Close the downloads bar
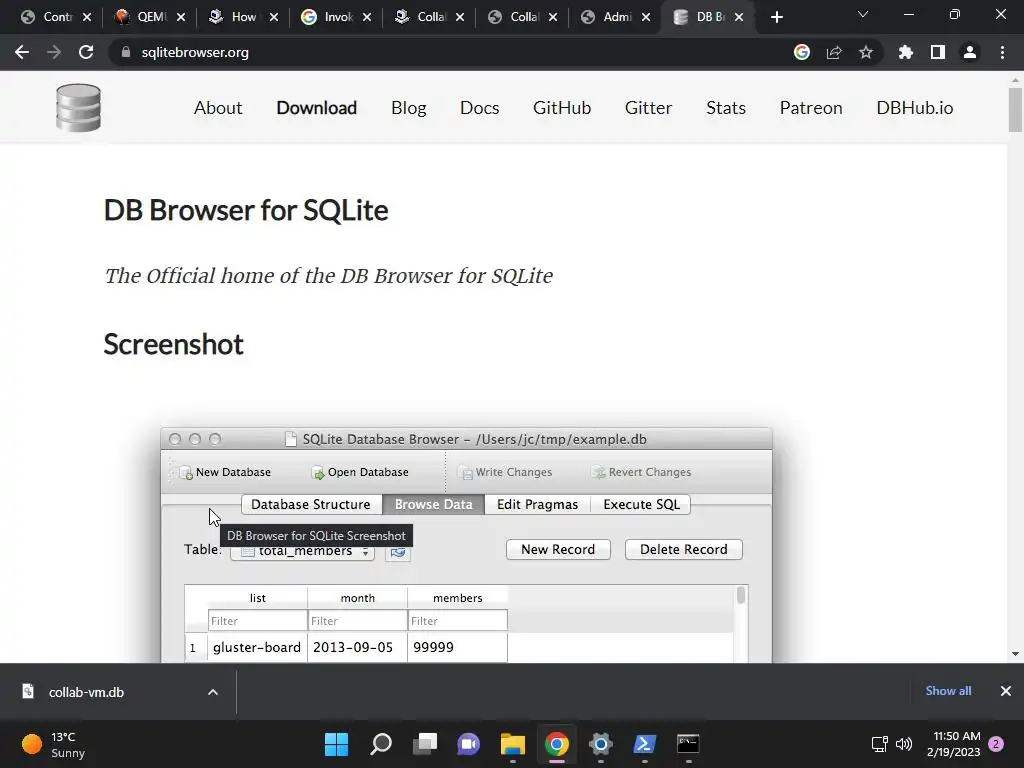Screen dimensions: 1024x768 click(1006, 691)
